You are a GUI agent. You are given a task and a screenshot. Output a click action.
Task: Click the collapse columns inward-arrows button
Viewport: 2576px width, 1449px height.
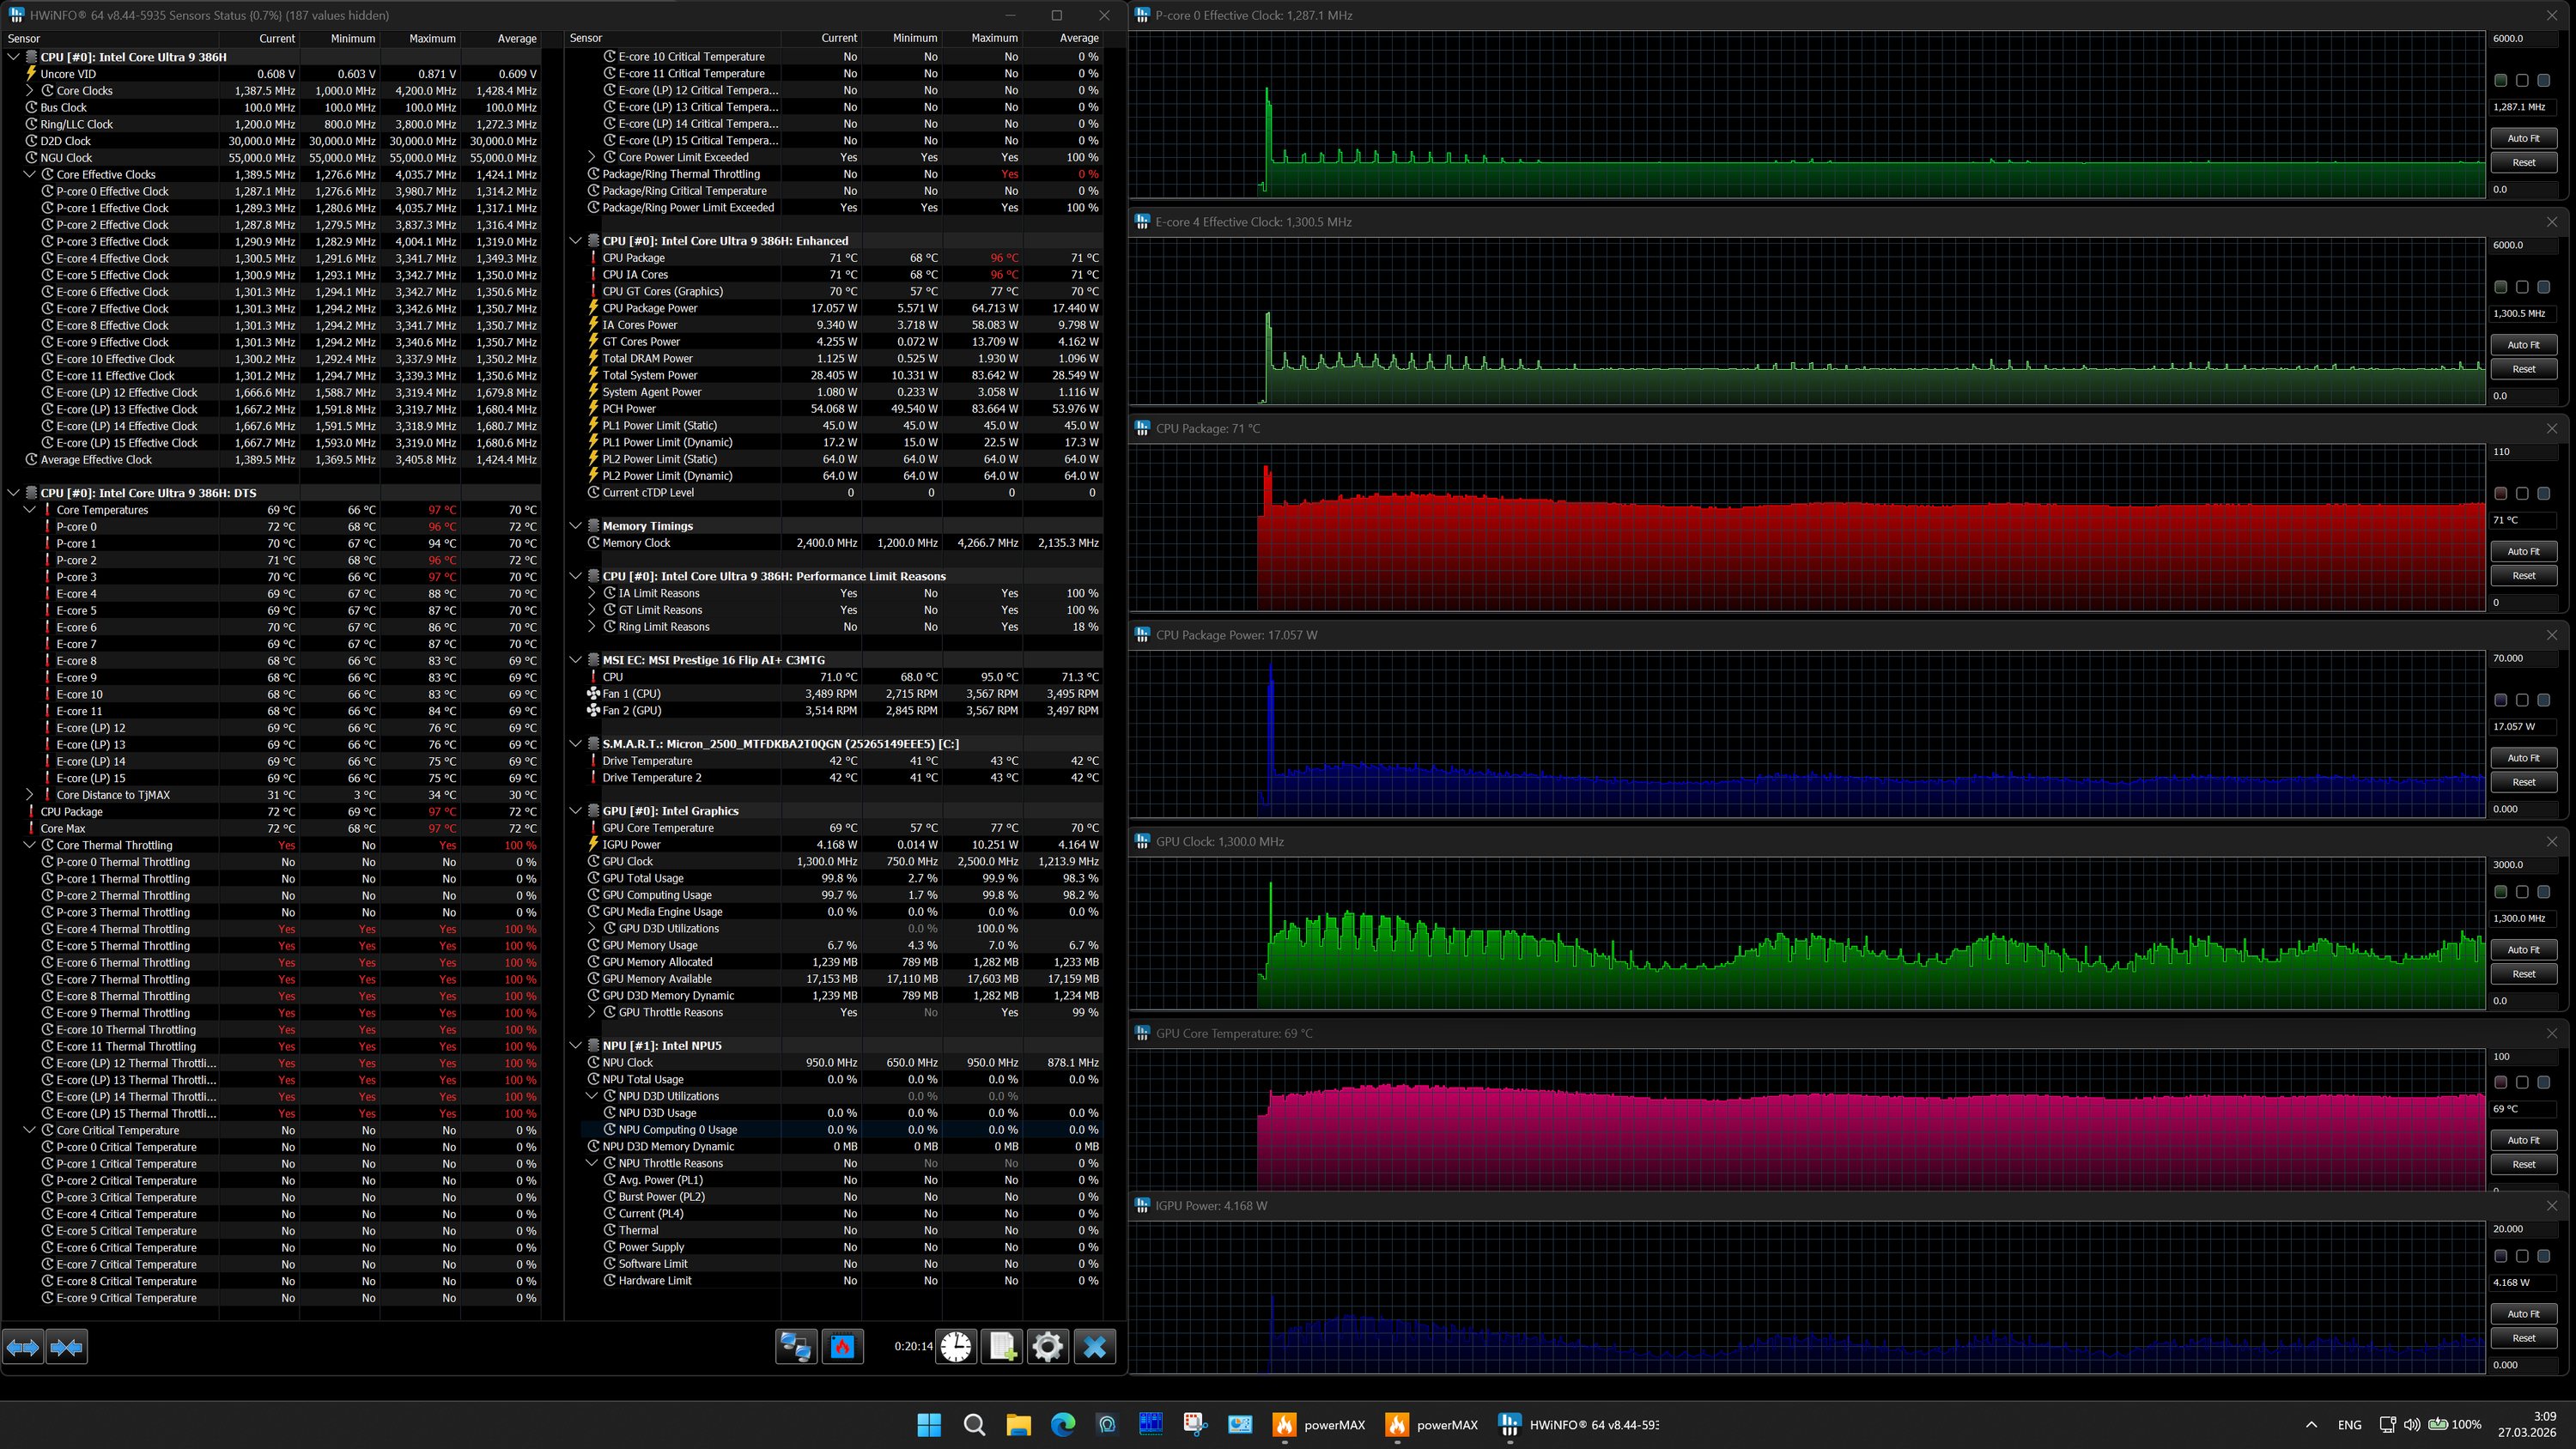(x=66, y=1347)
